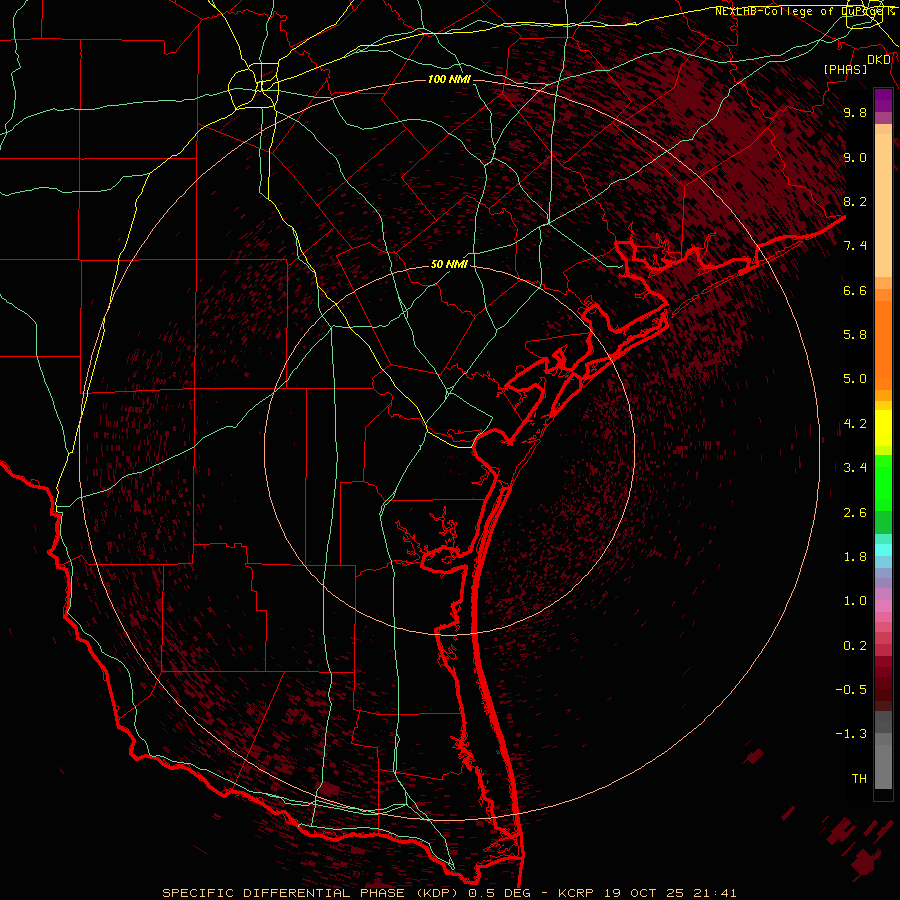900x900 pixels.
Task: Click the -0.5 value on the color scale
Action: [x=851, y=690]
